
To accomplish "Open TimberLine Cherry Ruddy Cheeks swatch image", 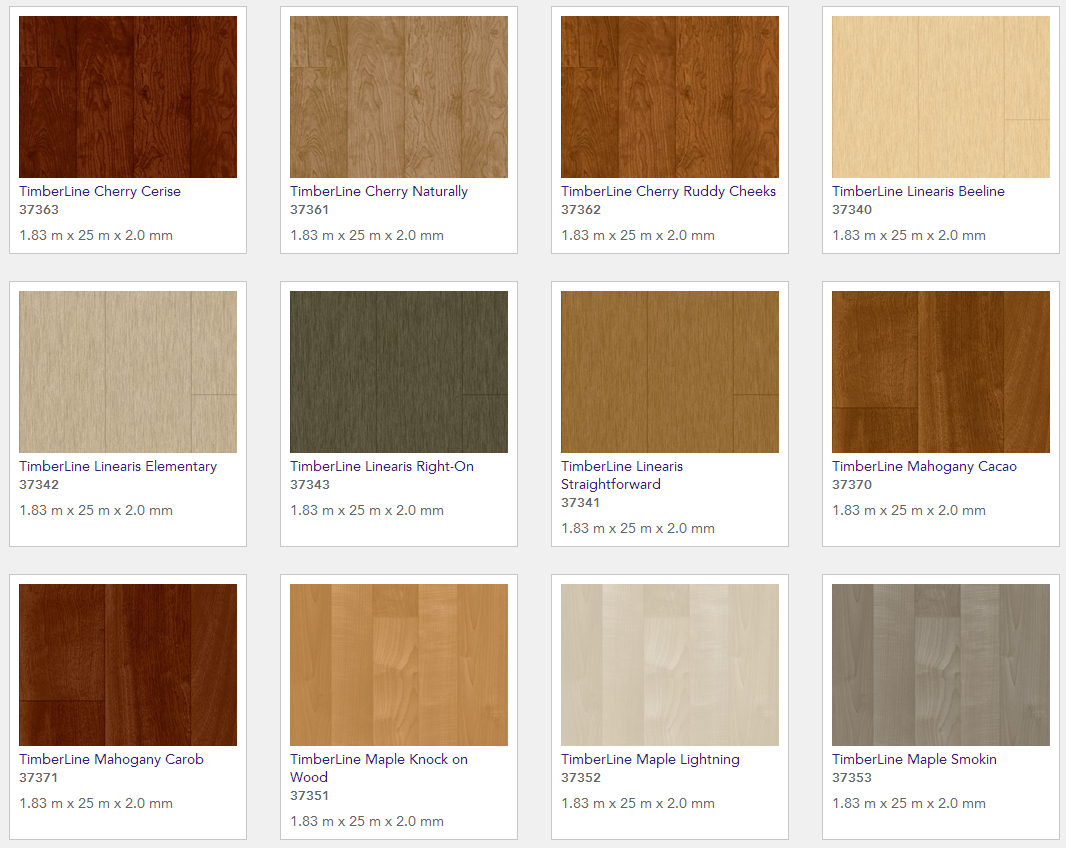I will 670,97.
